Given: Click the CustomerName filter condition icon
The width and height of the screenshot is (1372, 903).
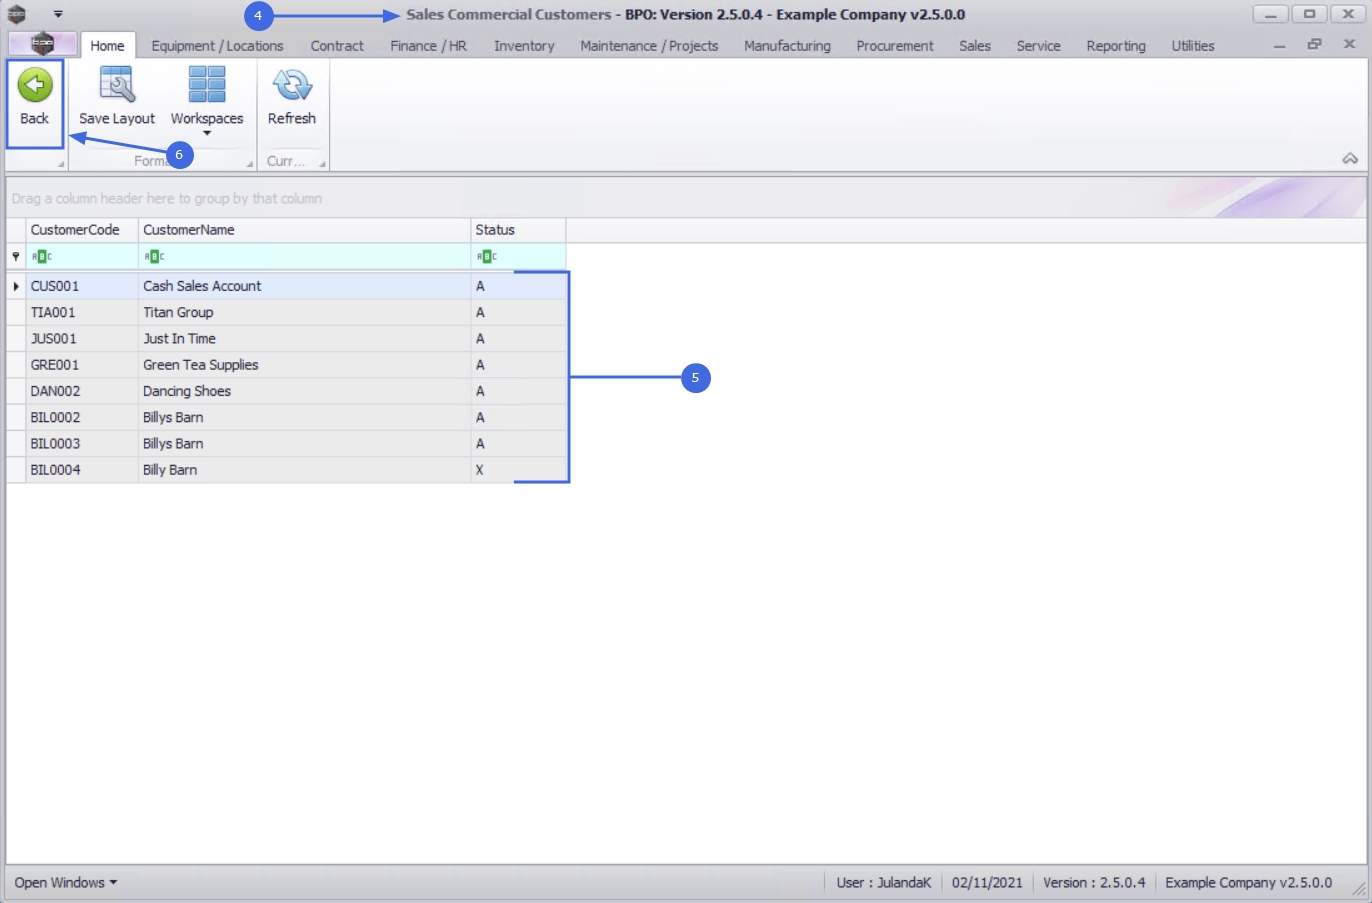Looking at the screenshot, I should 154,257.
